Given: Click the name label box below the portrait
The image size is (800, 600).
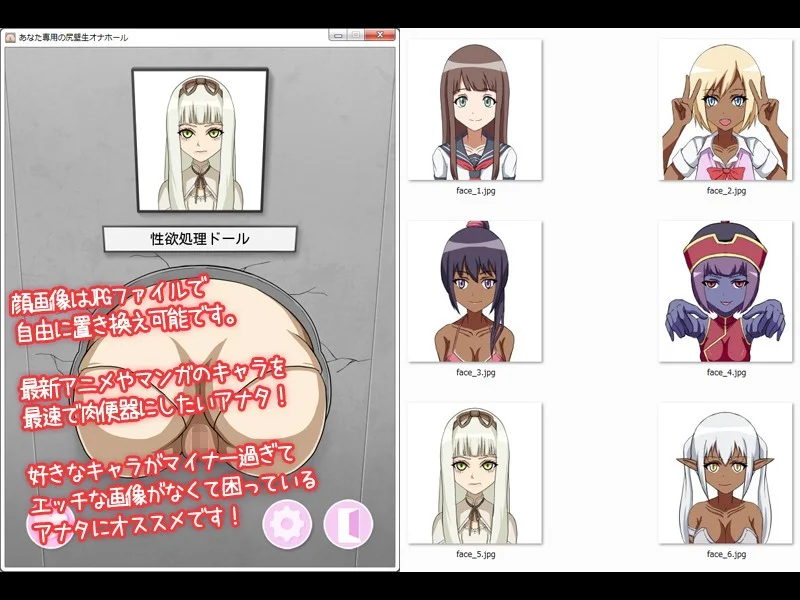Looking at the screenshot, I should click(x=200, y=239).
